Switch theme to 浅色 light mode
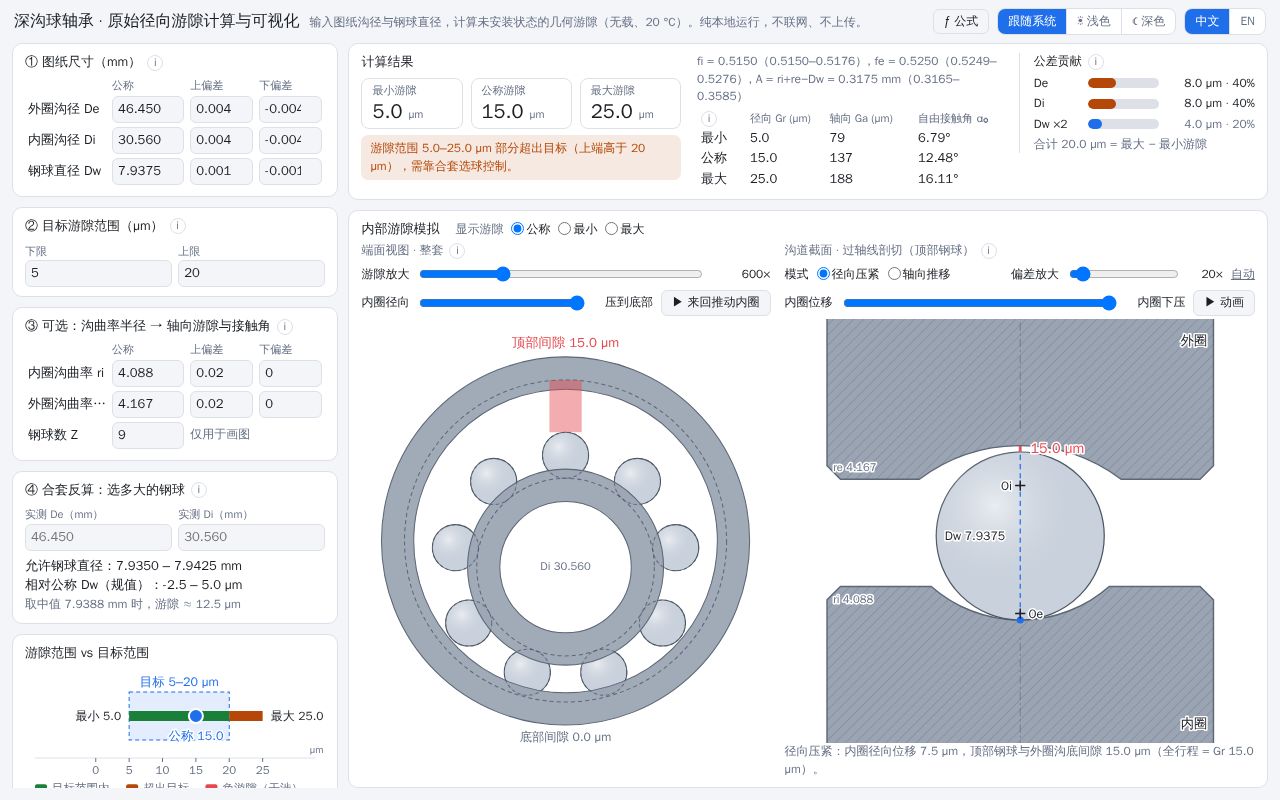Screen dimensions: 1280x800 coord(1093,21)
